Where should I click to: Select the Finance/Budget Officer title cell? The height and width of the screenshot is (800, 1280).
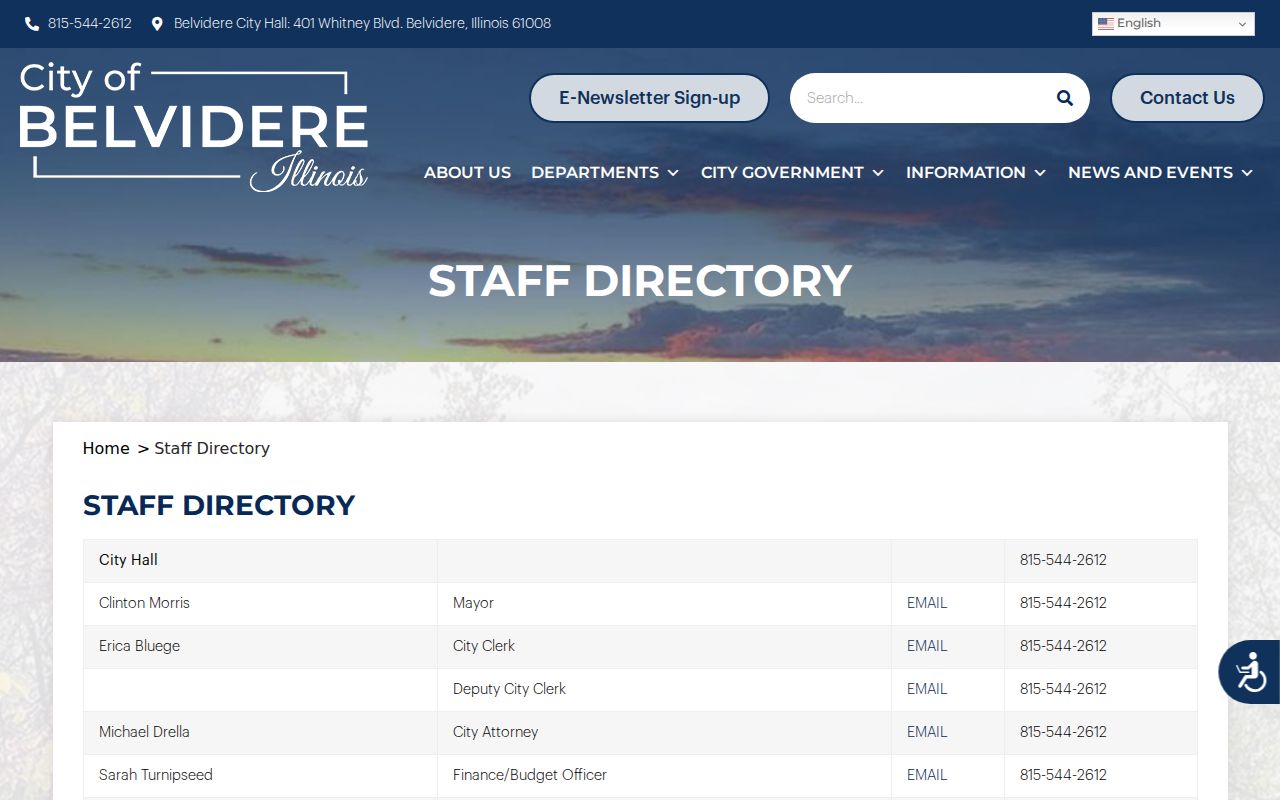[x=664, y=775]
